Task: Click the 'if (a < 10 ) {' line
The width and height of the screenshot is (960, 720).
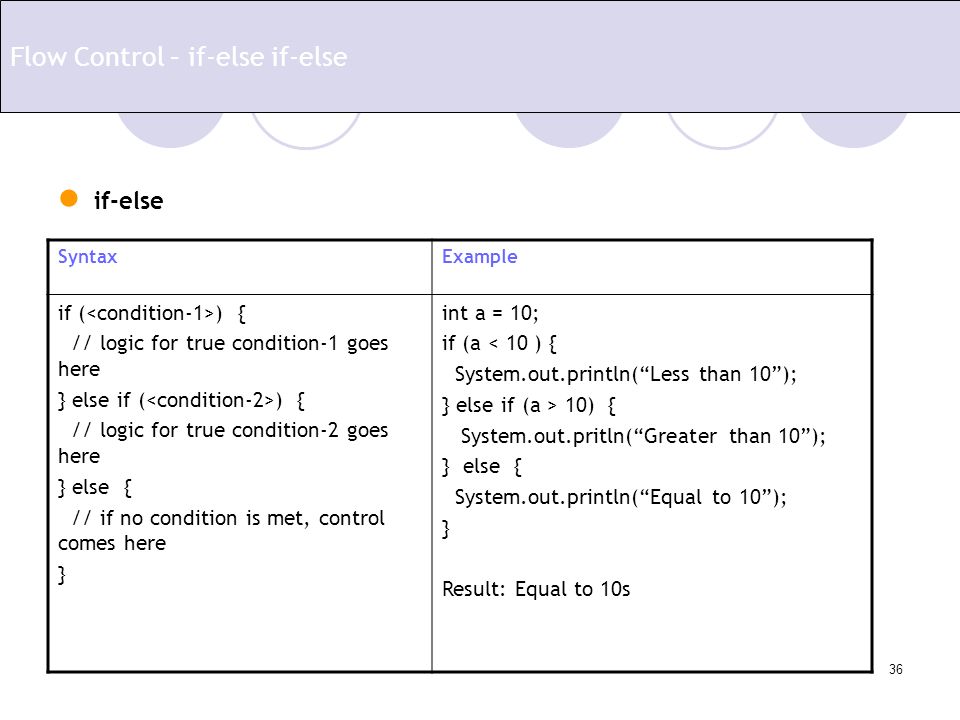Action: (x=499, y=343)
